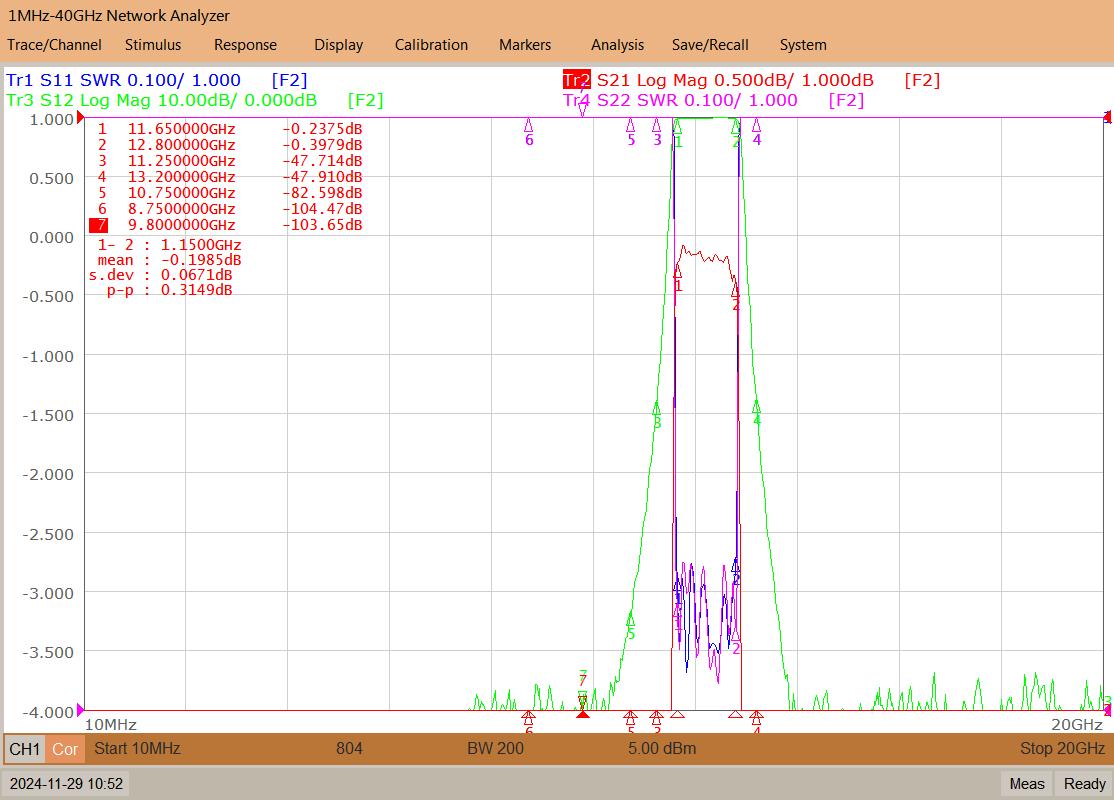The height and width of the screenshot is (800, 1114).
Task: Open the Calibration menu
Action: tap(431, 45)
